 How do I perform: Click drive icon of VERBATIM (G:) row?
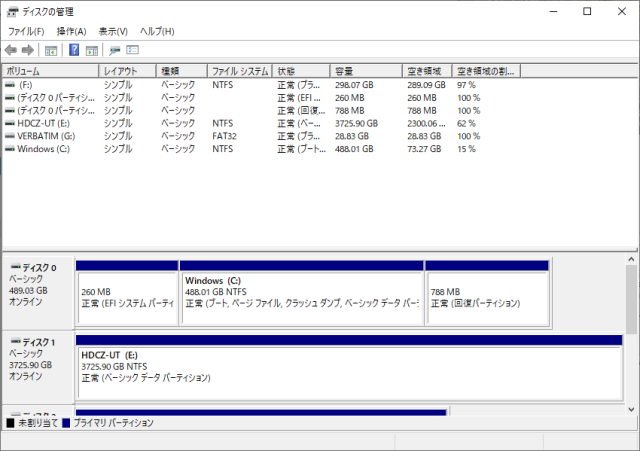[10, 136]
